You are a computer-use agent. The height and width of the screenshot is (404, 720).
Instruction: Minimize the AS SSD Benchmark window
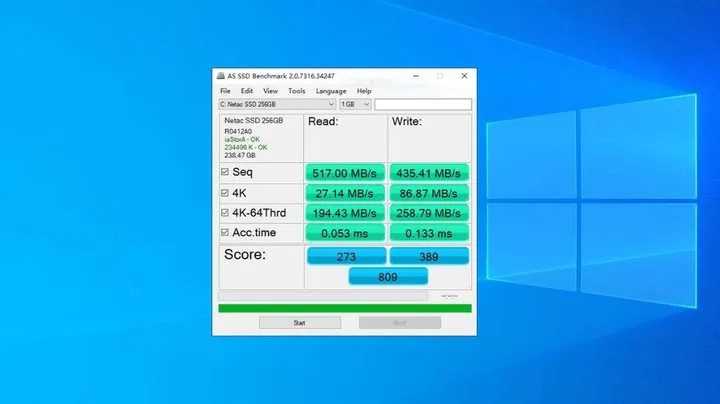coord(415,76)
